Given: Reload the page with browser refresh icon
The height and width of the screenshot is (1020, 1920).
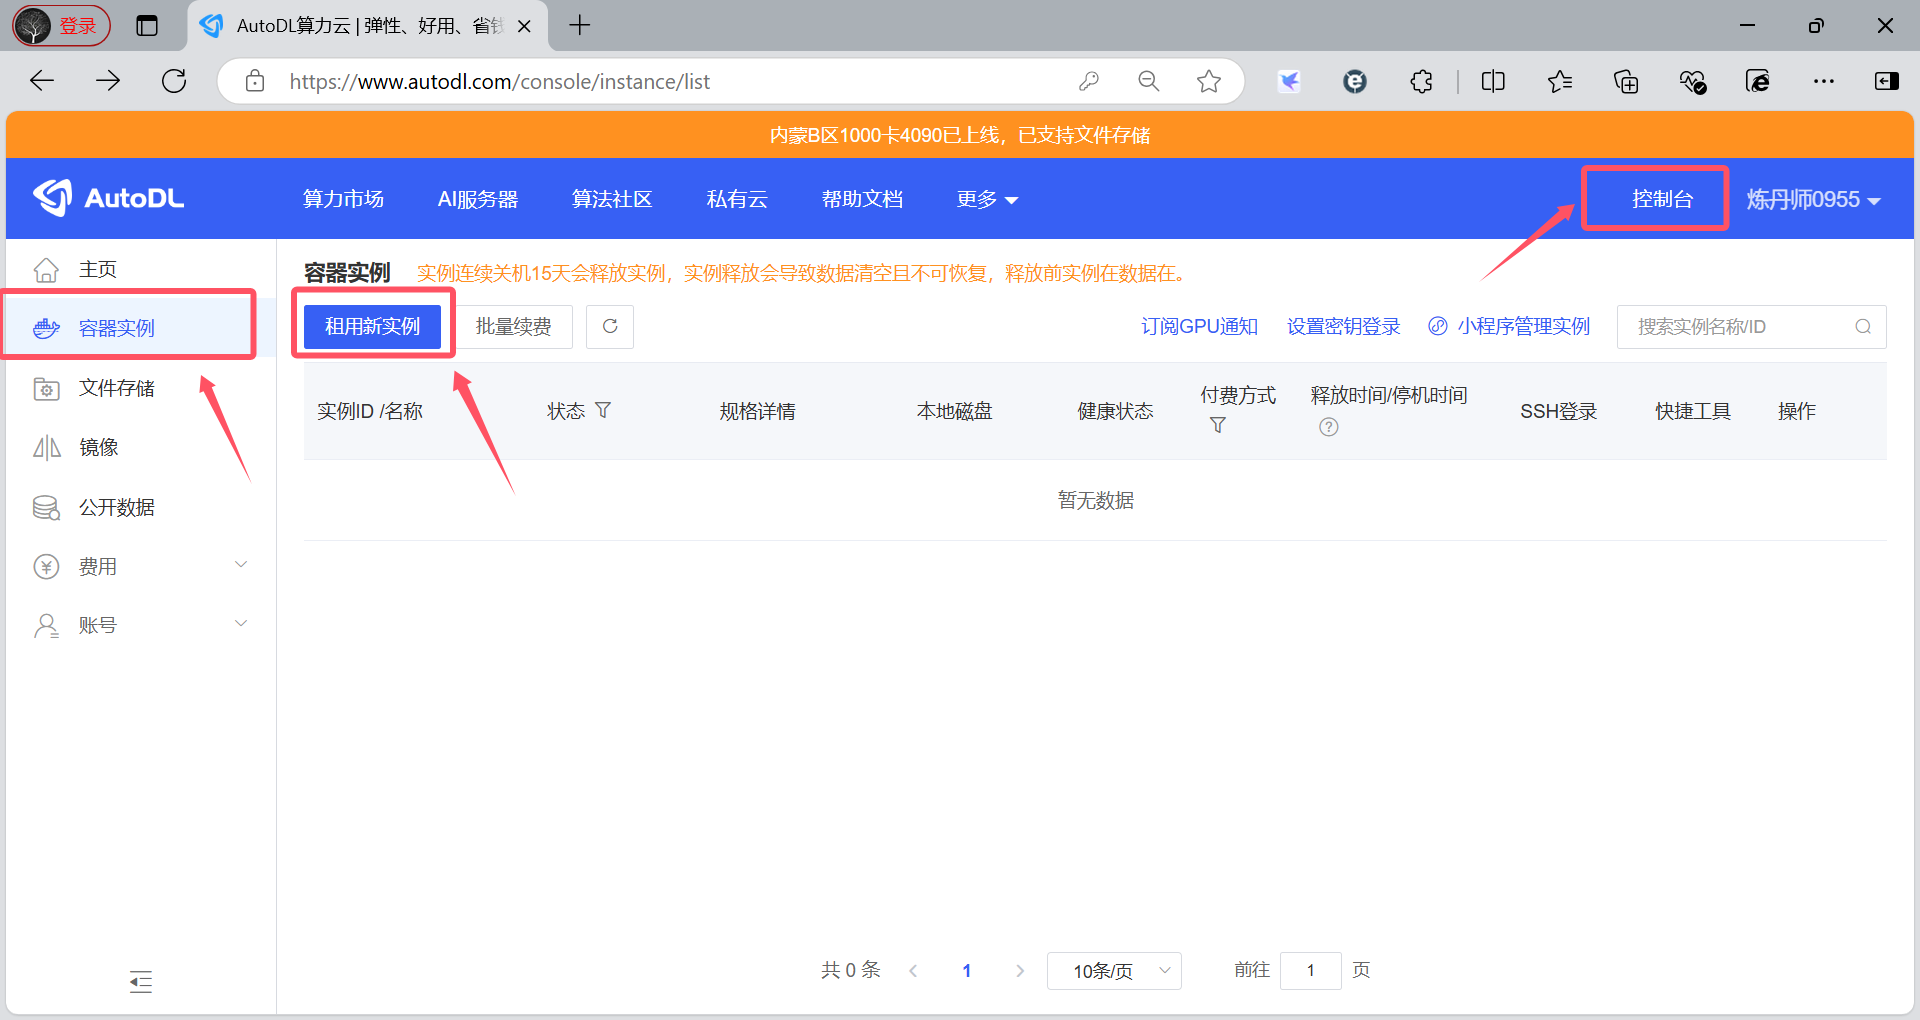Looking at the screenshot, I should pos(174,81).
